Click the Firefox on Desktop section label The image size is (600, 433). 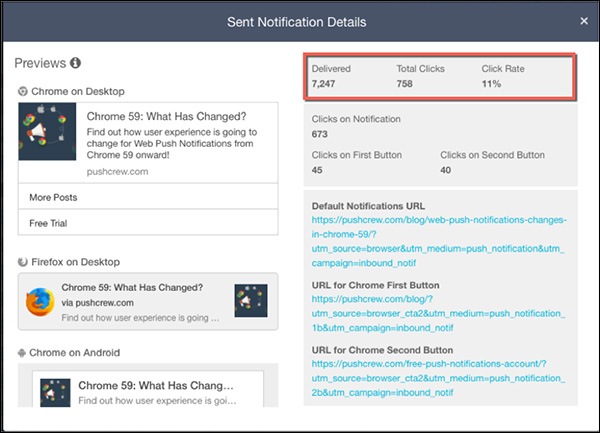coord(75,262)
